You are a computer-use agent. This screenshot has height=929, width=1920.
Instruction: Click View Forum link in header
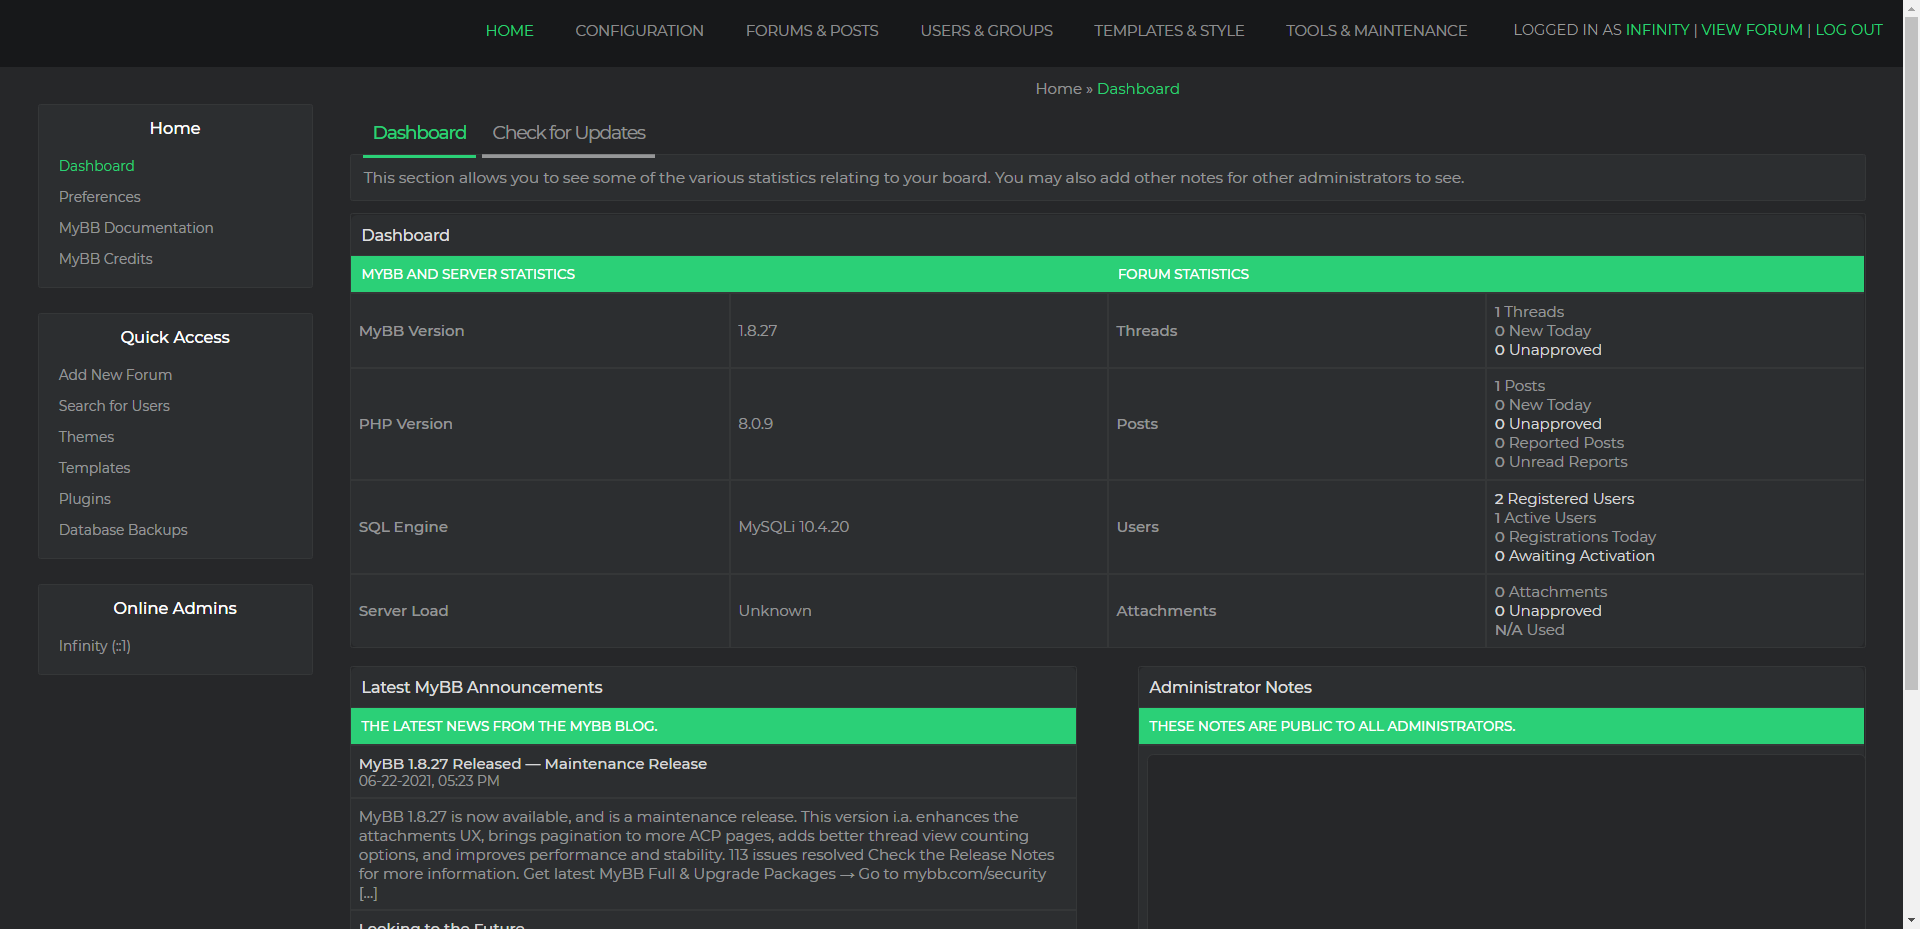point(1751,30)
